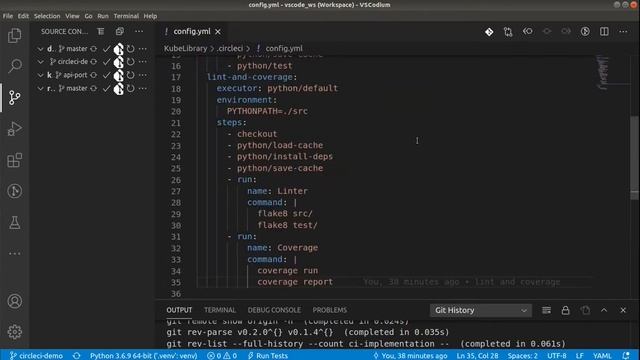Collapse the circleci-de repository row

pos(40,62)
